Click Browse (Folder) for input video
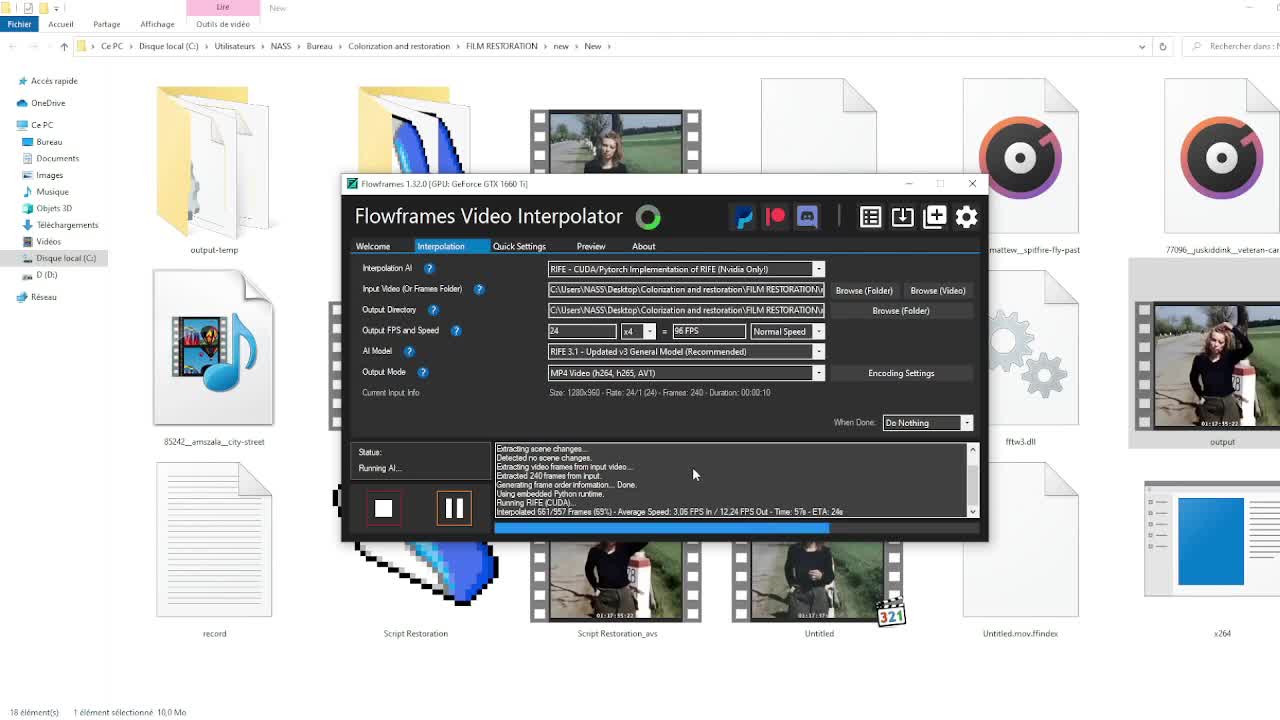1280x720 pixels. (864, 290)
